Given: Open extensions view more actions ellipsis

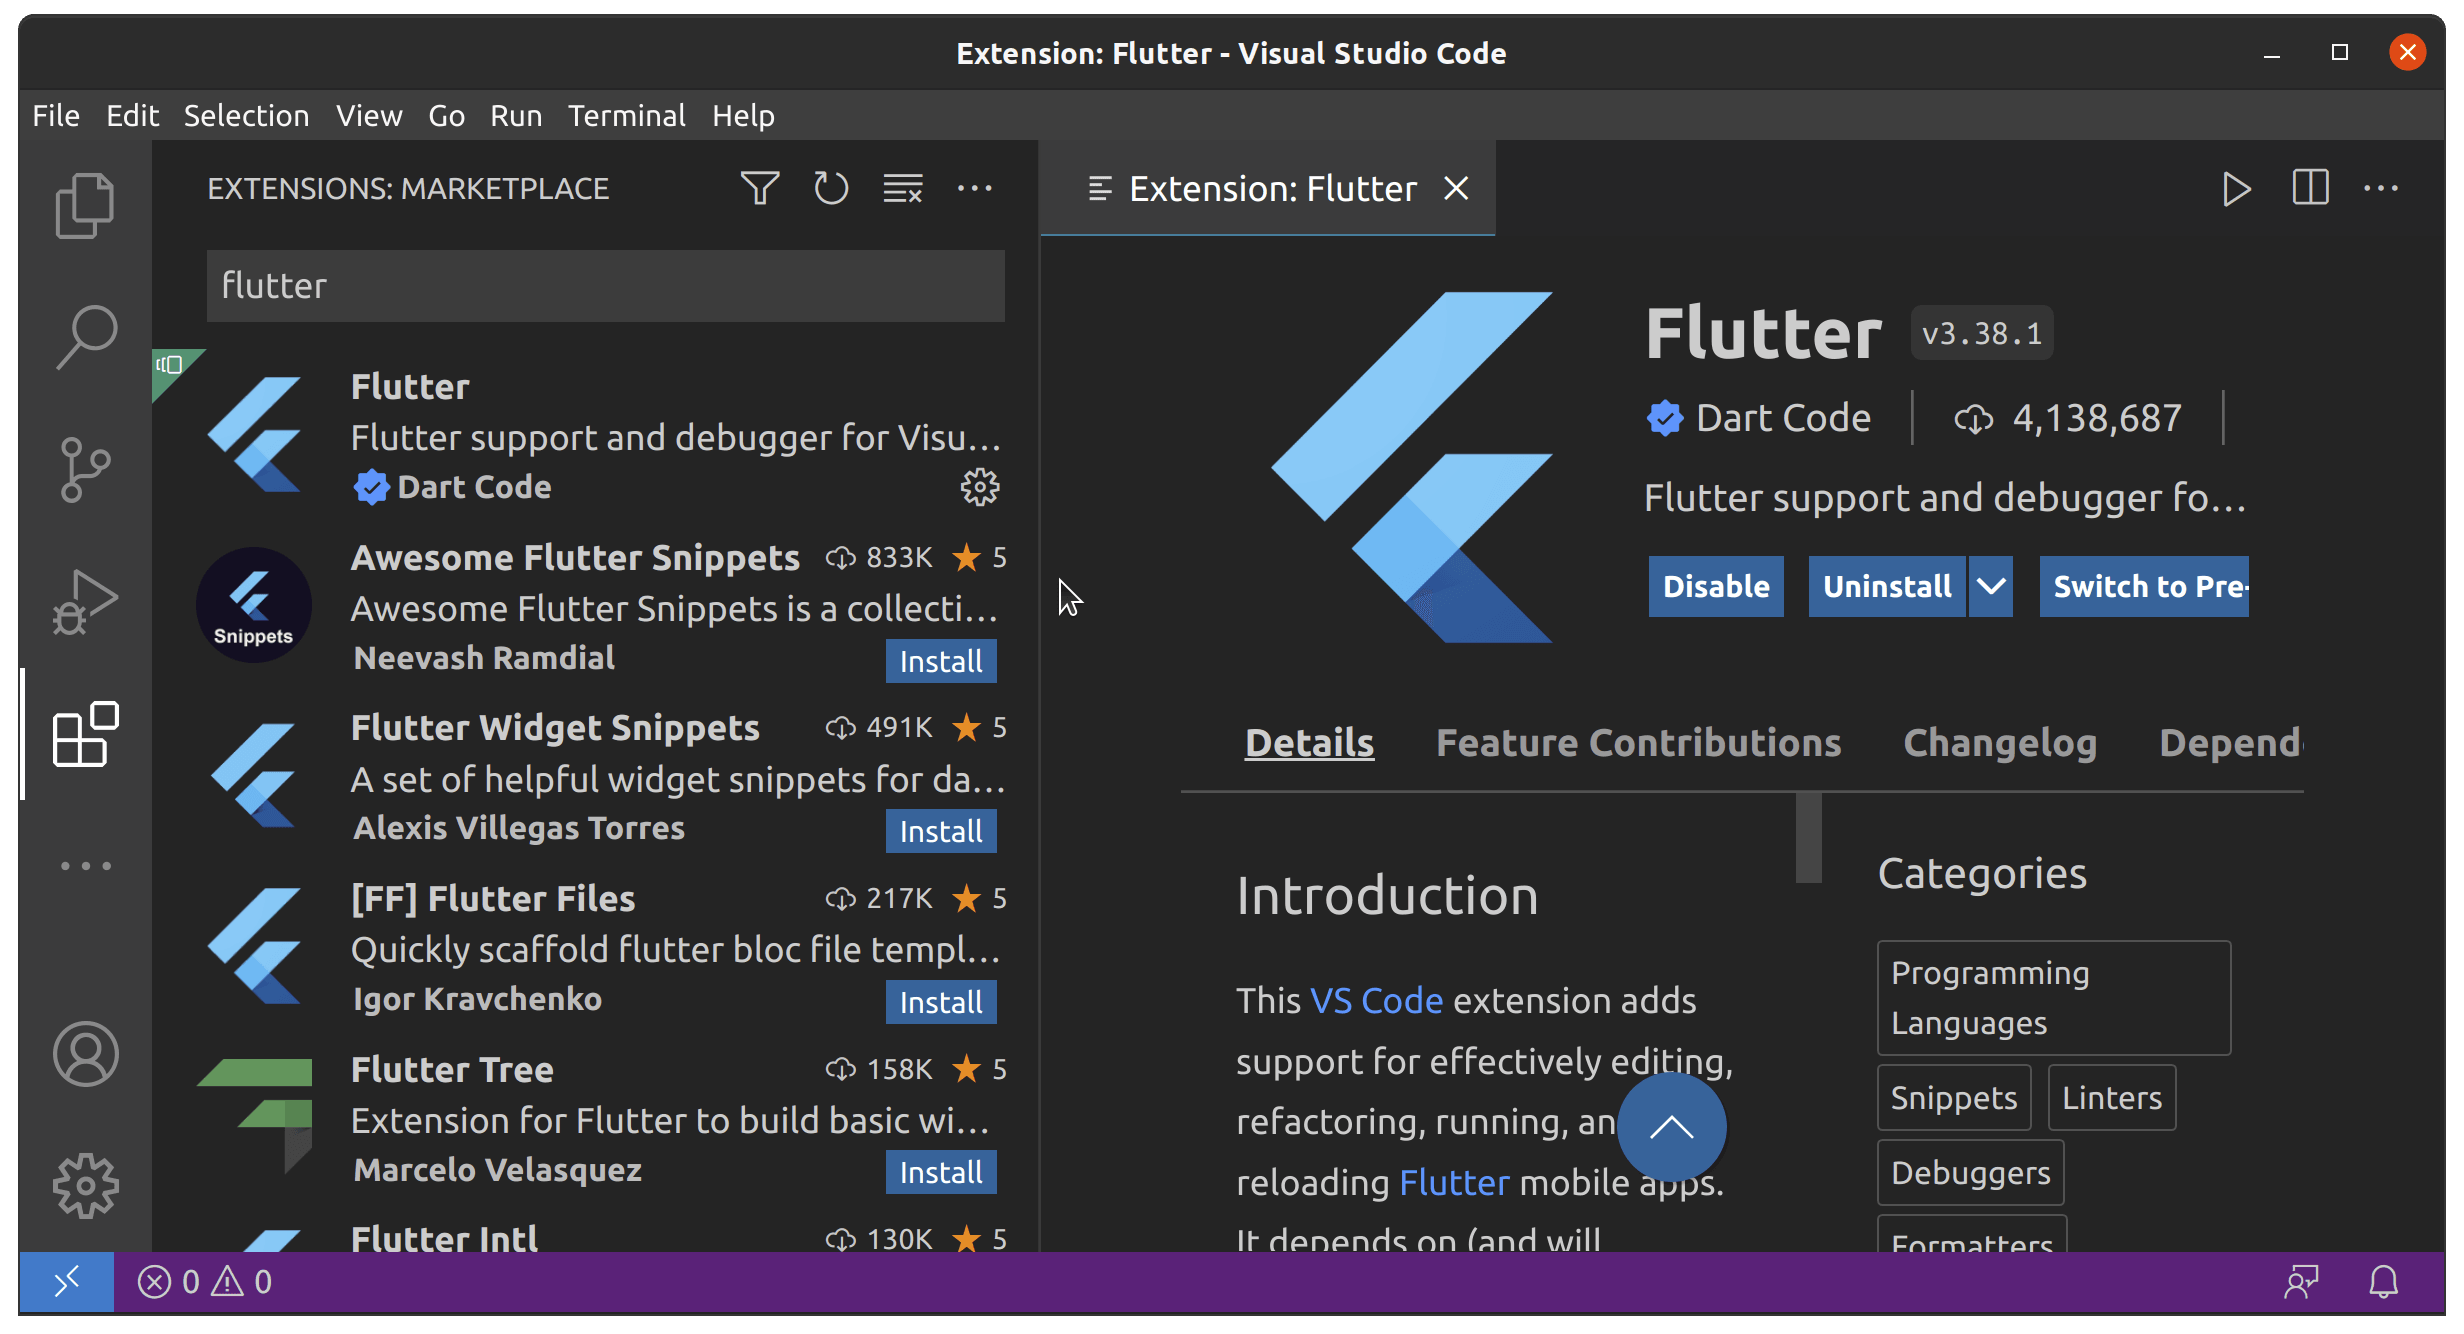Looking at the screenshot, I should click(974, 188).
